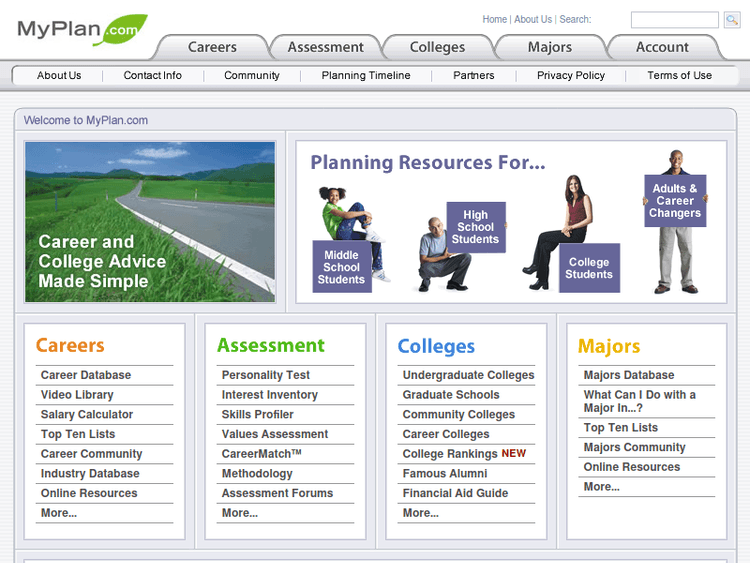Open the Assessment tab
This screenshot has height=563, width=750.
pyautogui.click(x=325, y=47)
